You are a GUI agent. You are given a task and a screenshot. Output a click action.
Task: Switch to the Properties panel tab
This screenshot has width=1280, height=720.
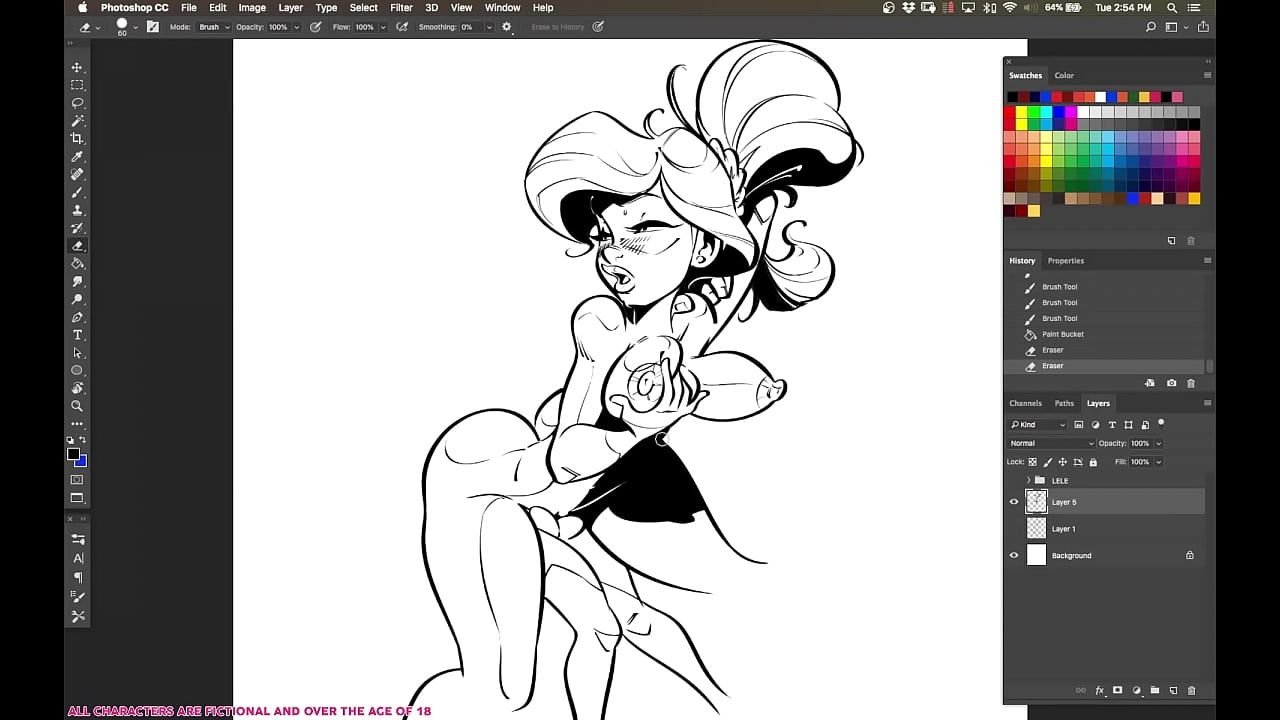click(x=1065, y=261)
